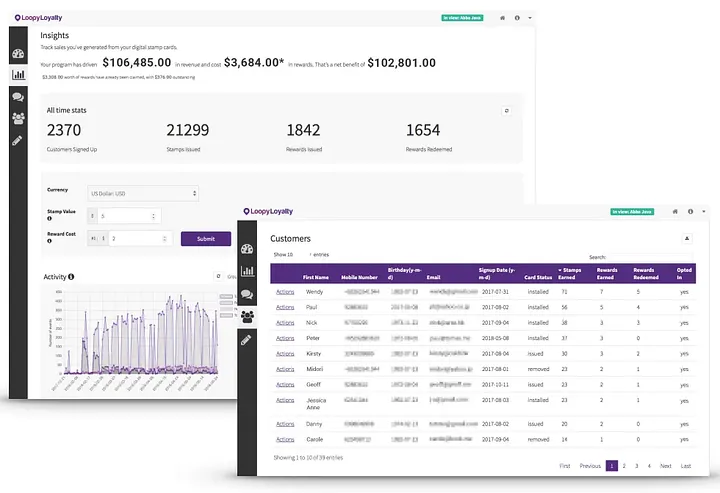The height and width of the screenshot is (493, 720).
Task: Go to pagination page 3
Action: (636, 466)
